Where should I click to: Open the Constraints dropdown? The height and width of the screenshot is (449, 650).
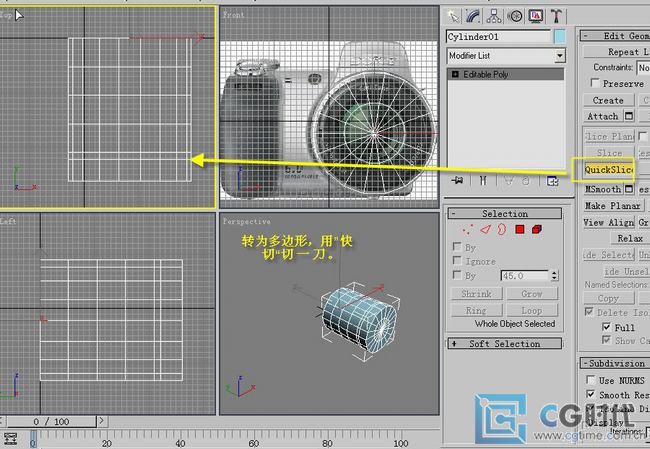point(643,68)
